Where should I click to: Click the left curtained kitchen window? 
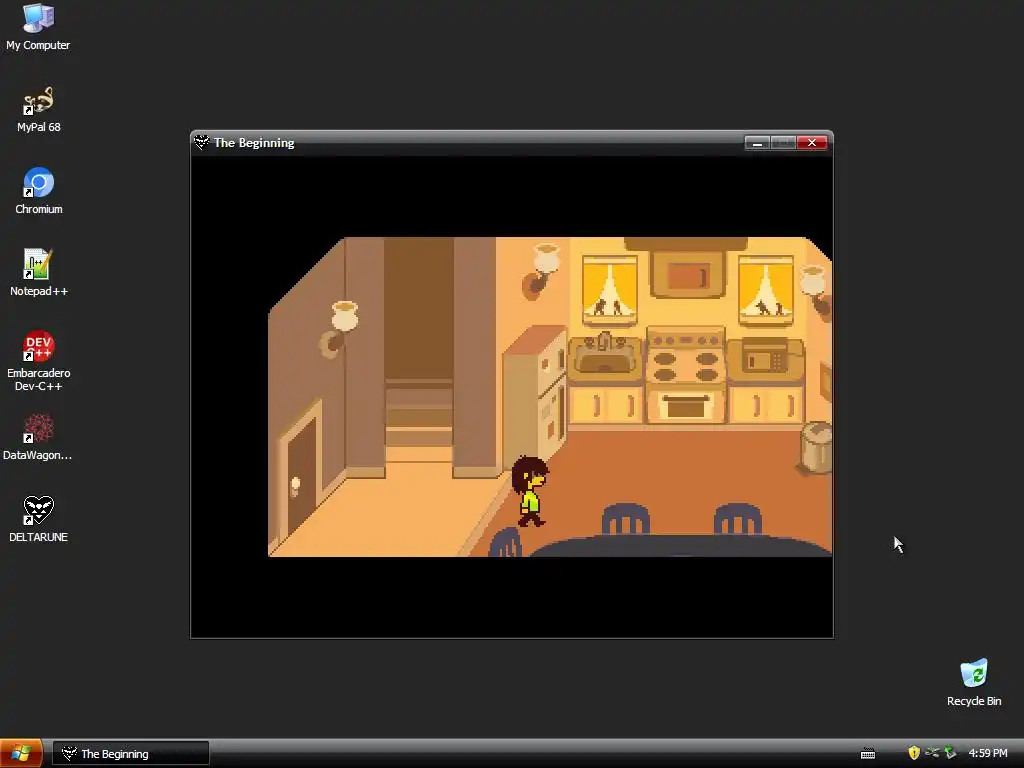click(609, 291)
